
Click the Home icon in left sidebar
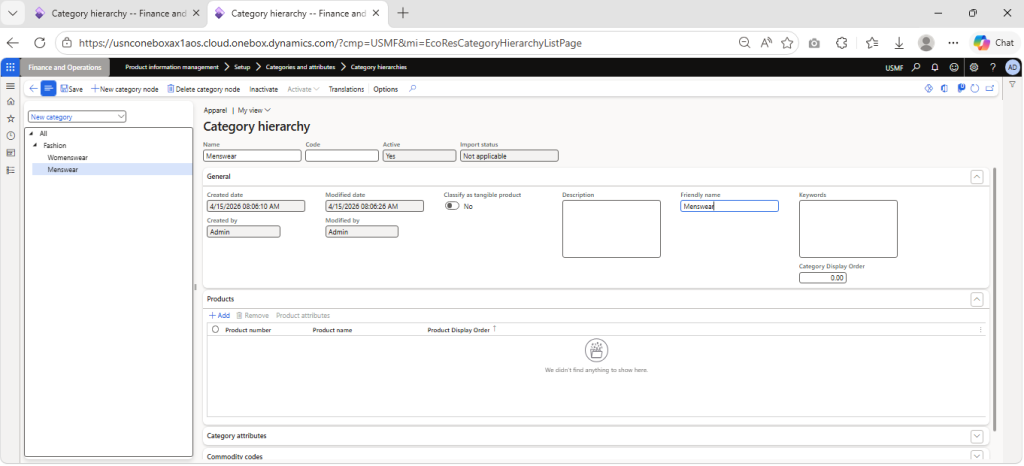click(x=10, y=102)
